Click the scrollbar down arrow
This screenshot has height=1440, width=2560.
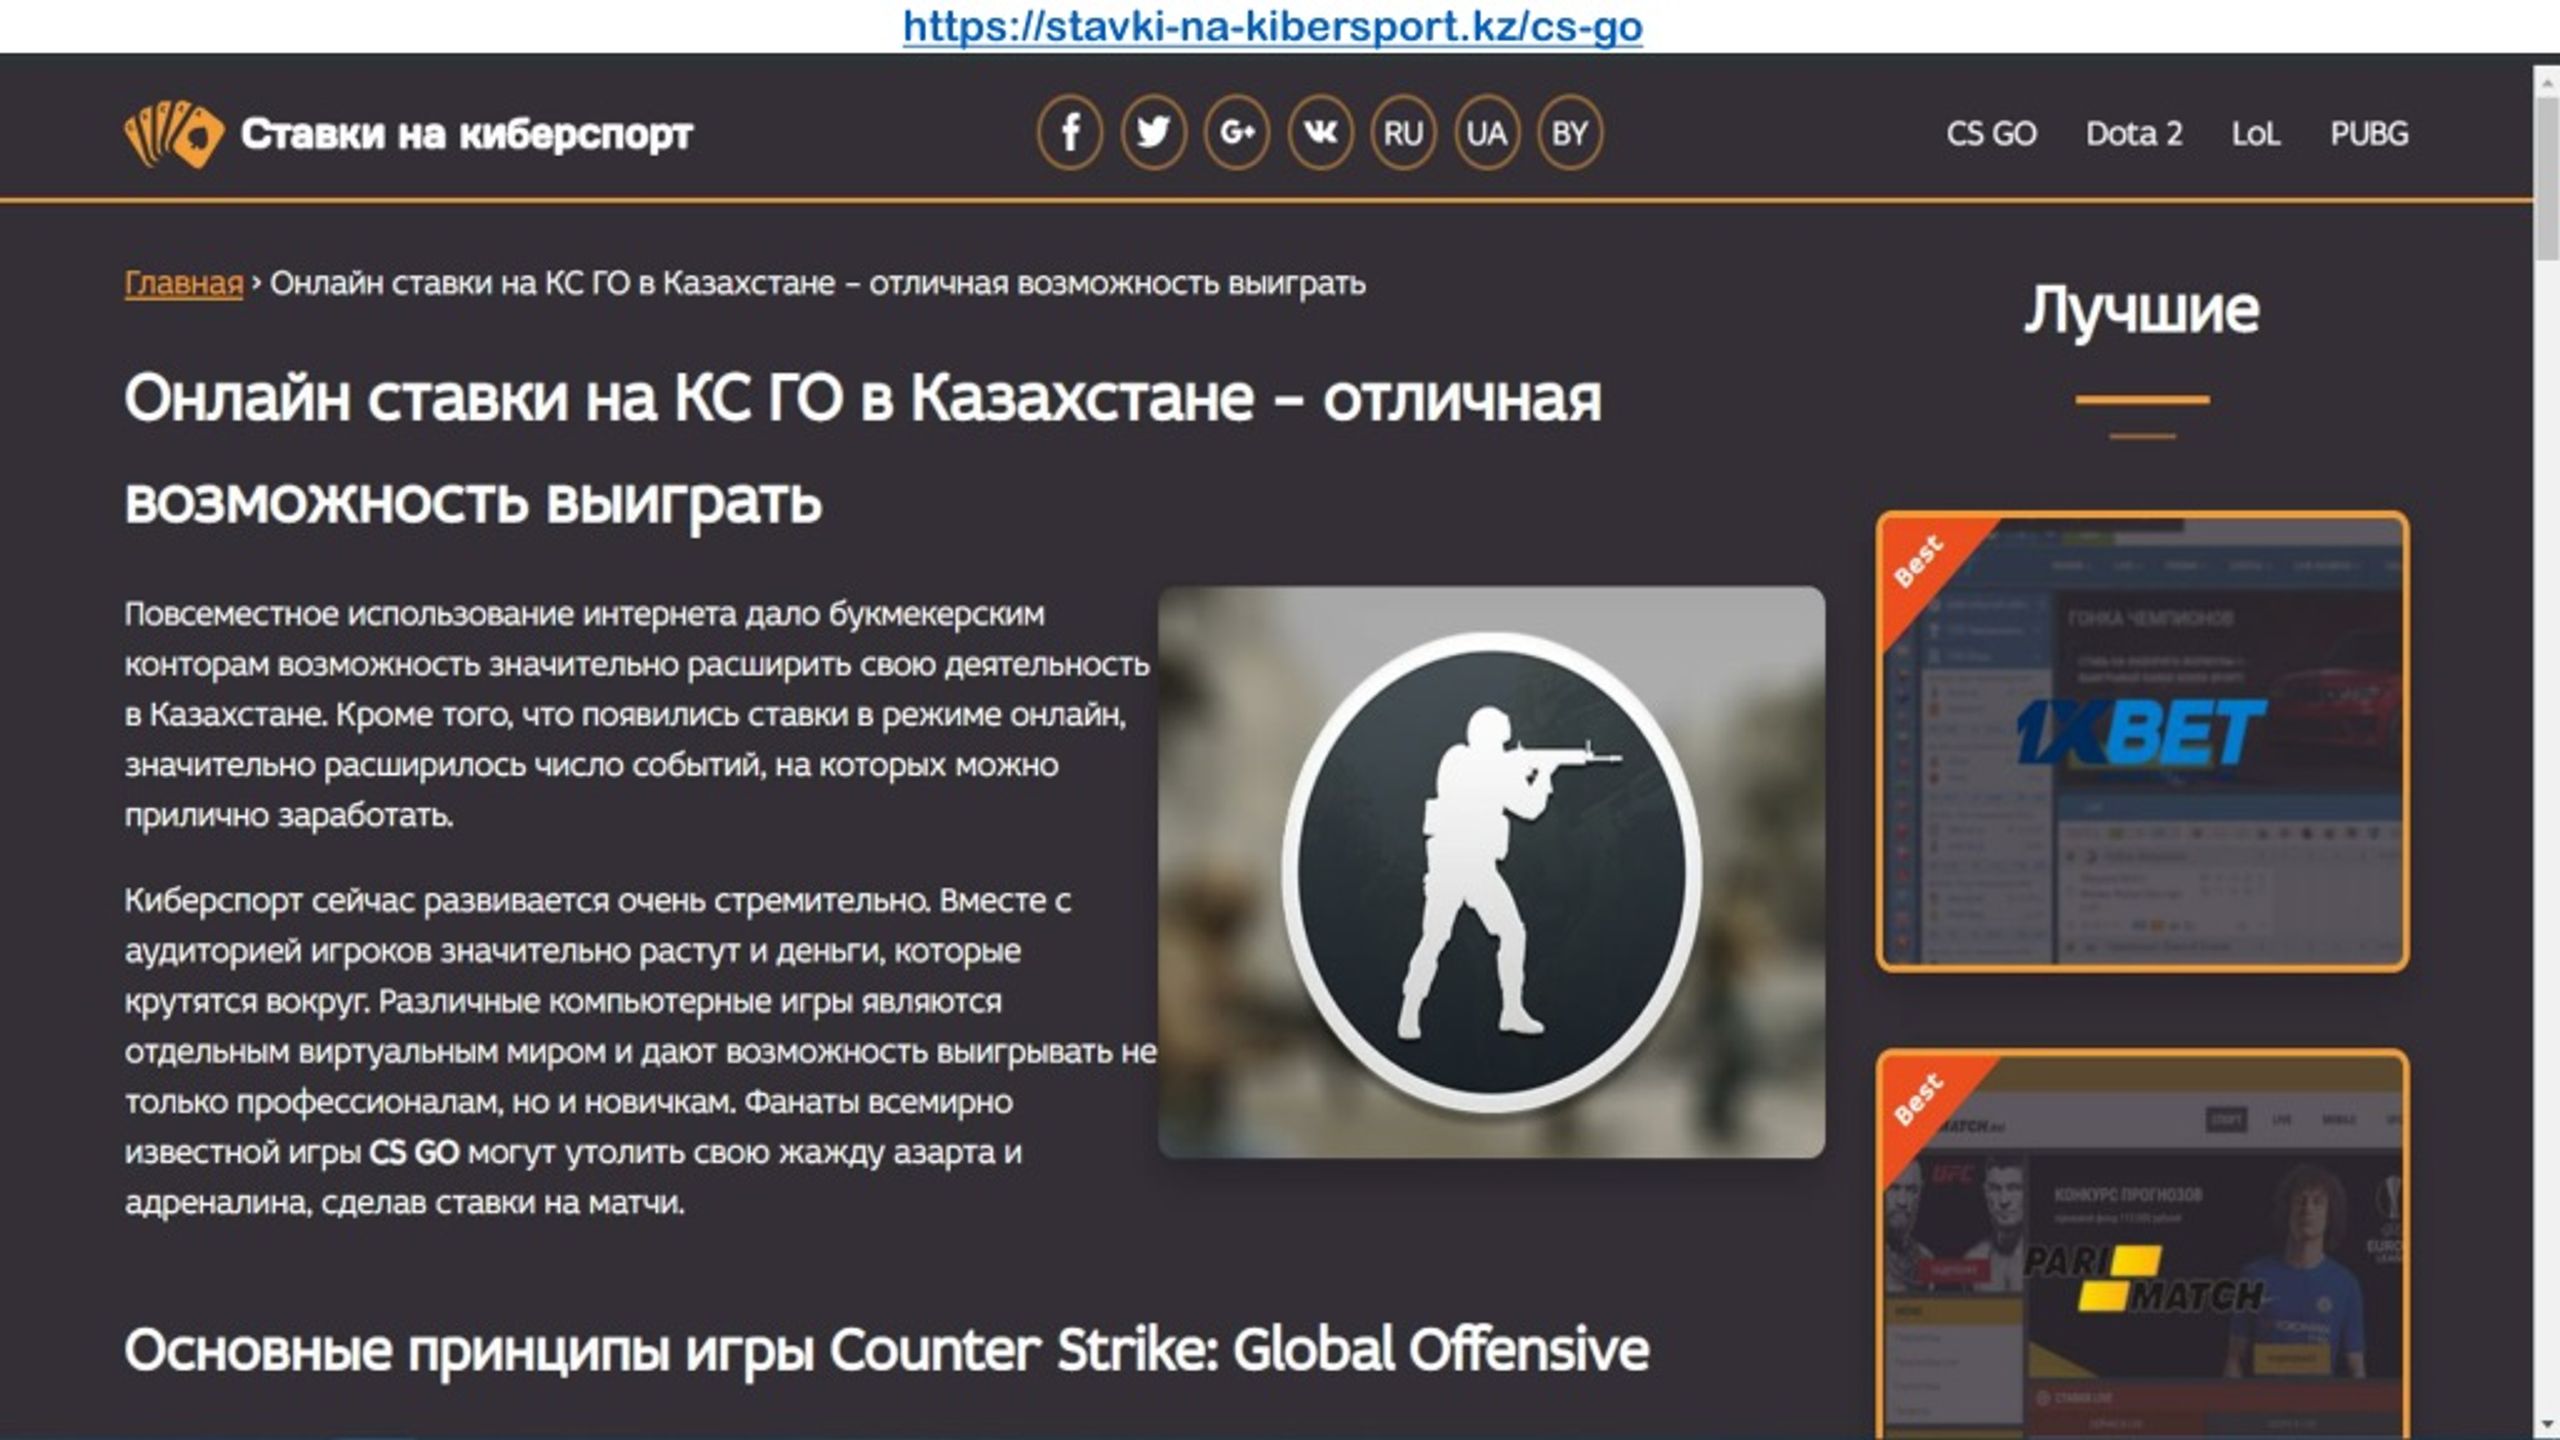click(2547, 1423)
